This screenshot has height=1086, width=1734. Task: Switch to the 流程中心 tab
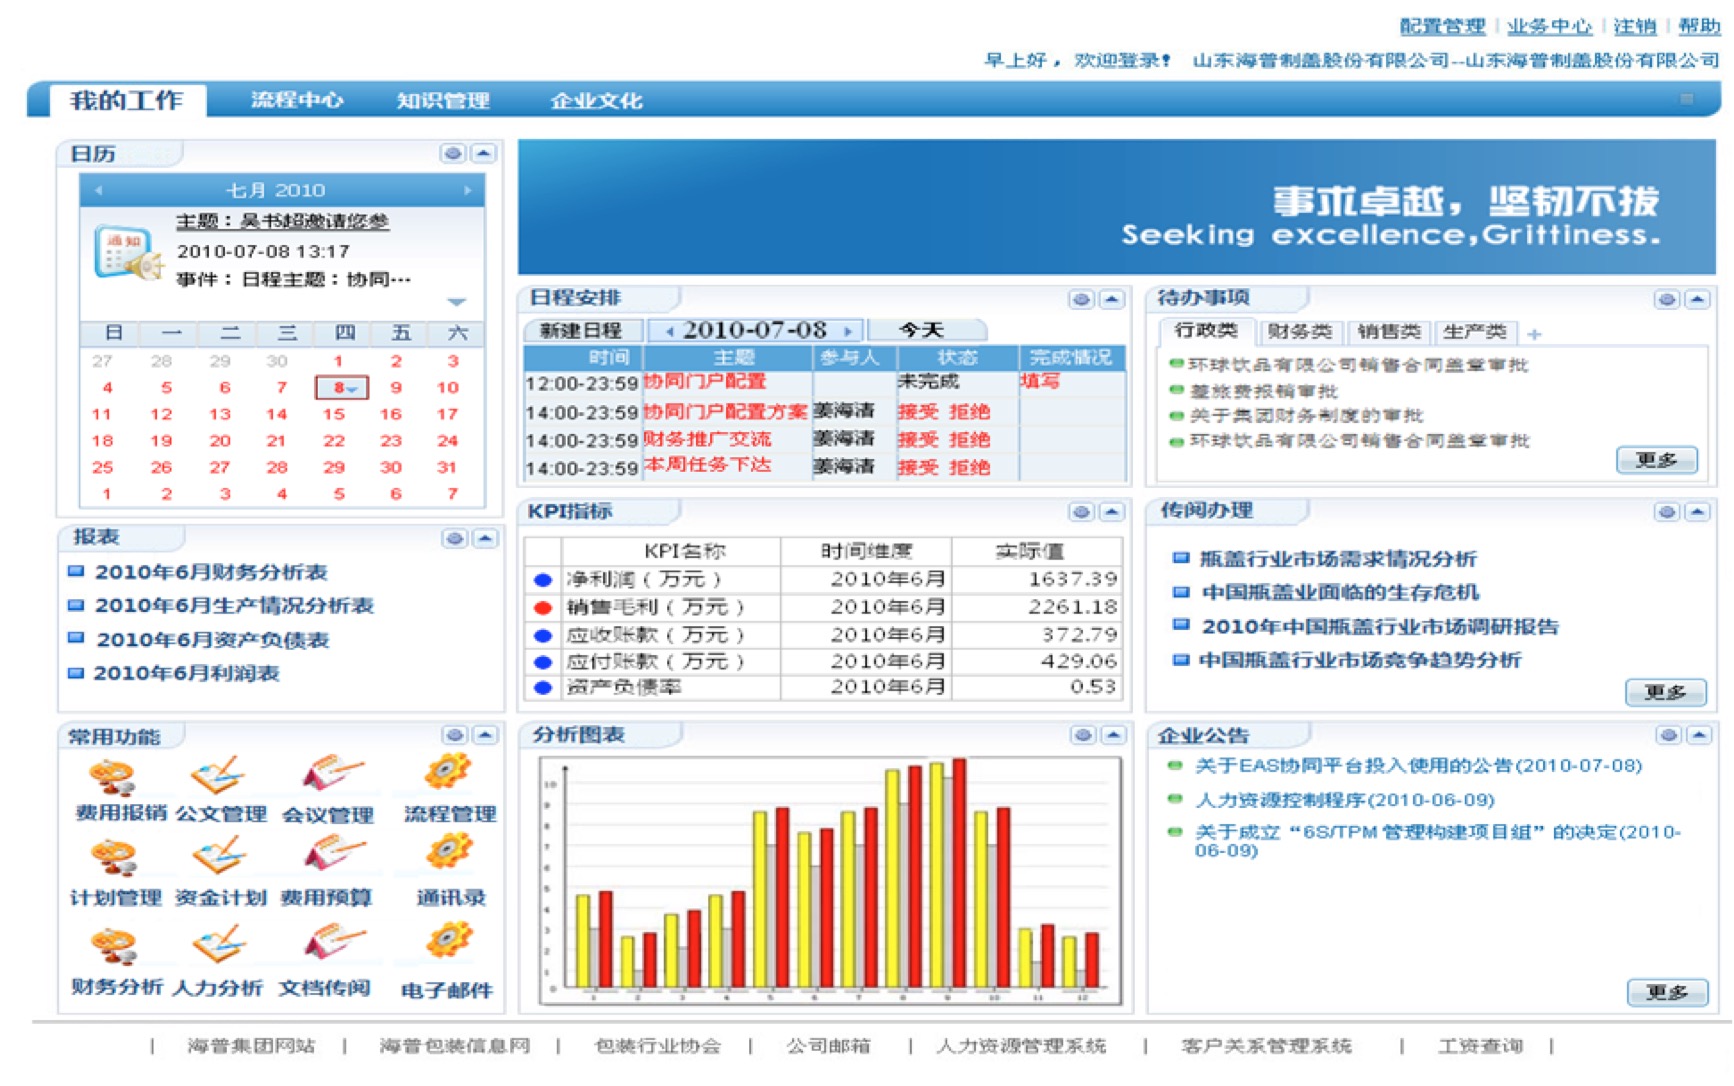[296, 100]
